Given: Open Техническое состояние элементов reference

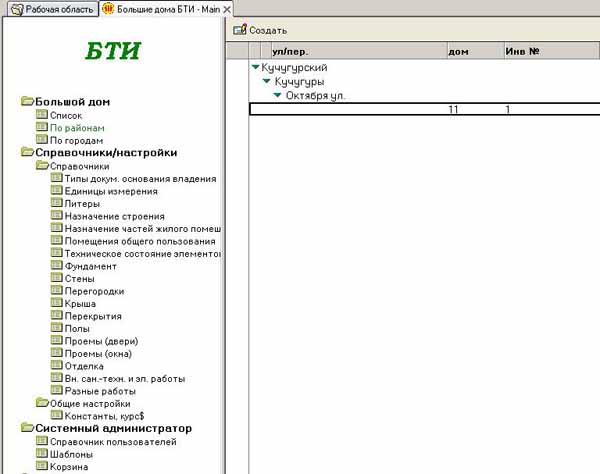Looking at the screenshot, I should click(143, 254).
